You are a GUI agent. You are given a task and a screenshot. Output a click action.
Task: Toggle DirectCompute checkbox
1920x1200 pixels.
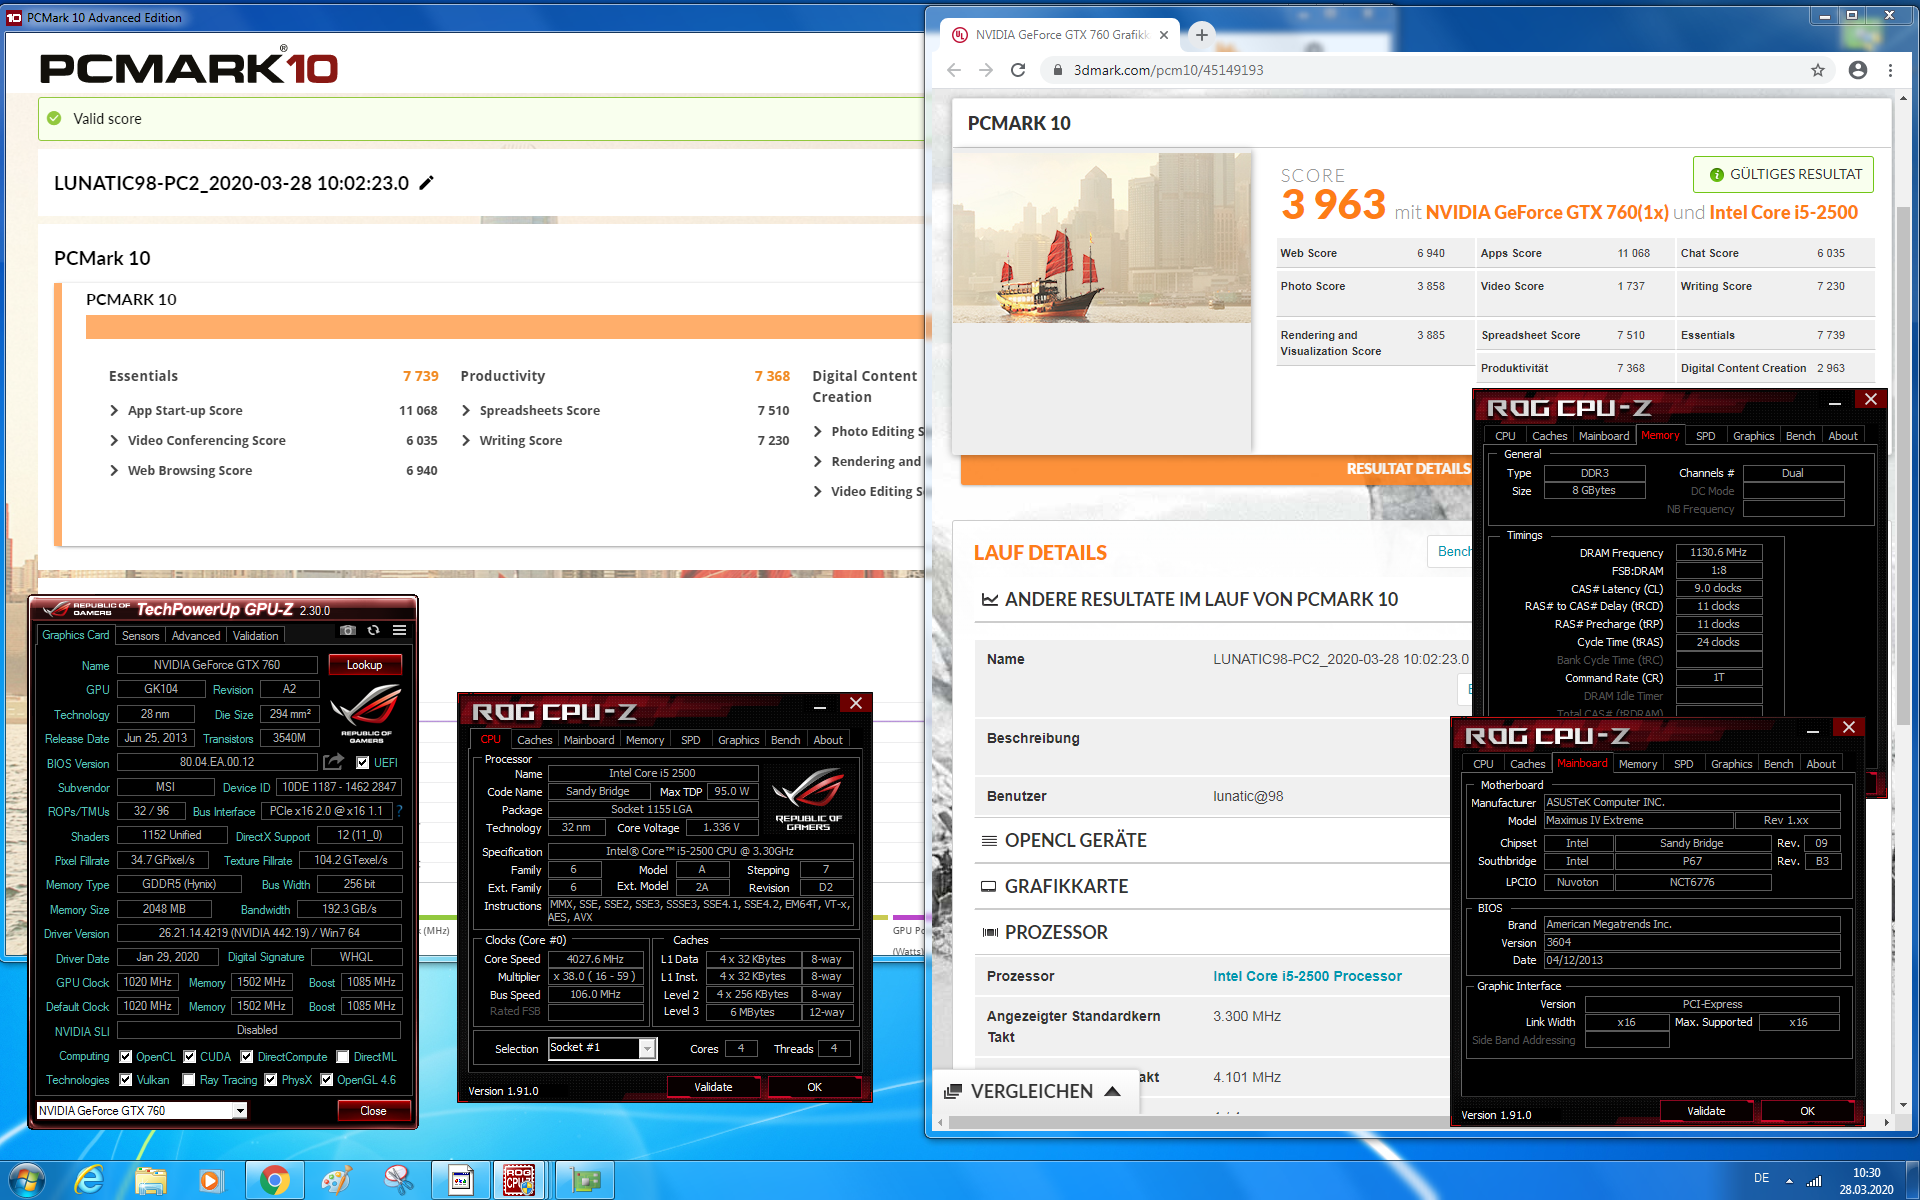coord(247,1057)
